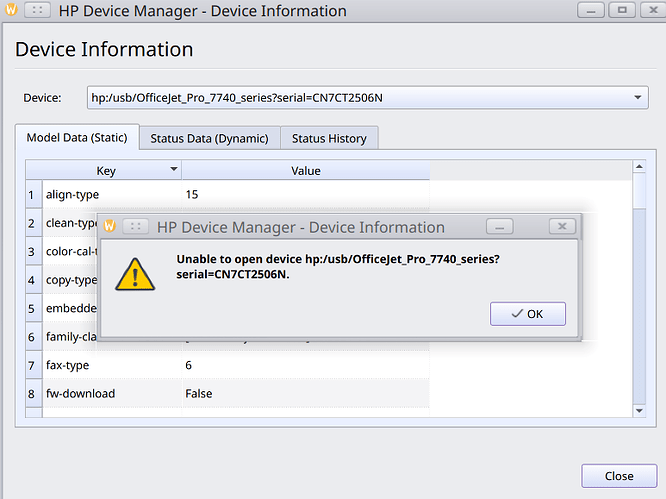Close the error dialog with its X button
This screenshot has width=666, height=499.
562,226
